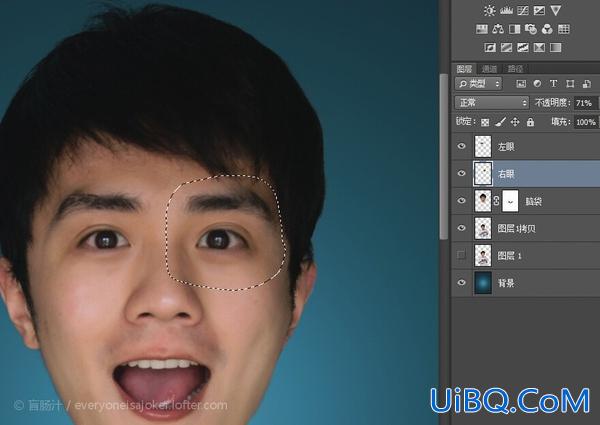
Task: Hide the 背景 layer
Action: coord(461,282)
